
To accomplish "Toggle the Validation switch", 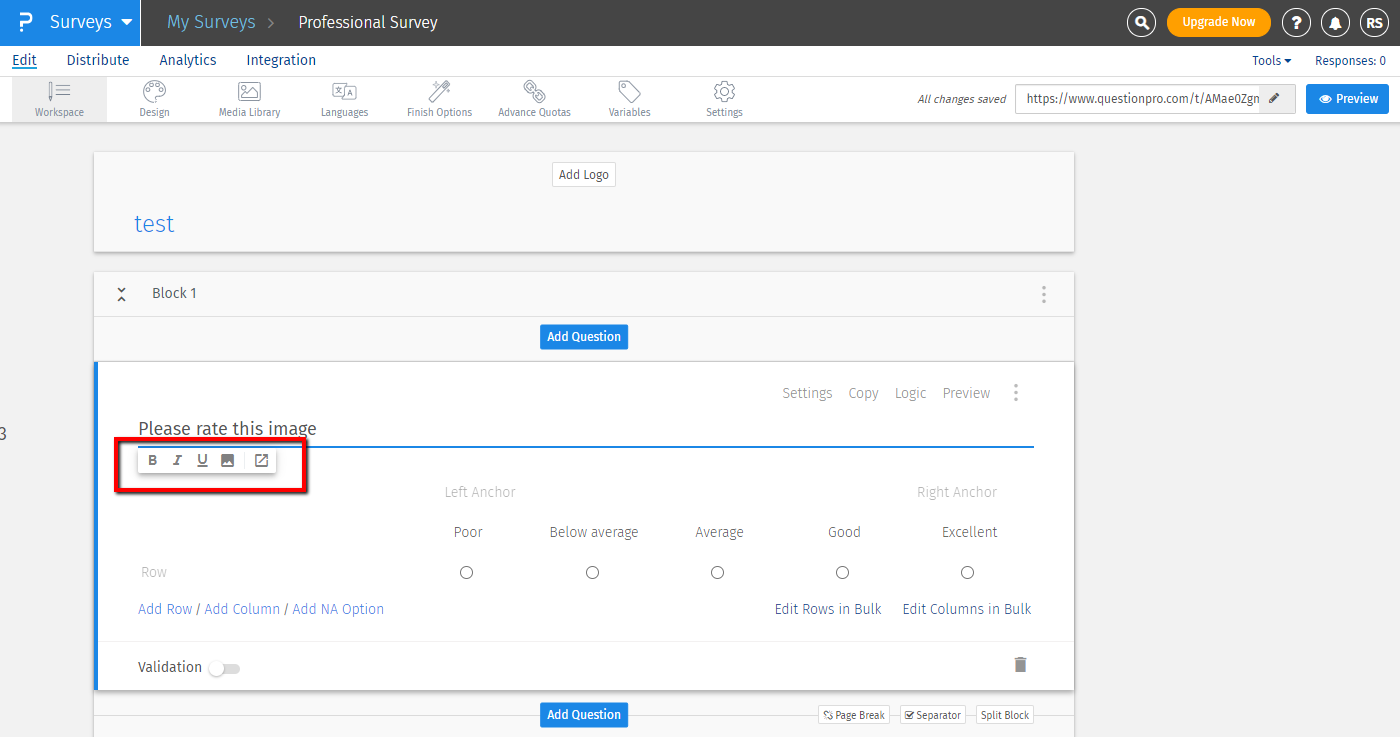I will point(224,669).
